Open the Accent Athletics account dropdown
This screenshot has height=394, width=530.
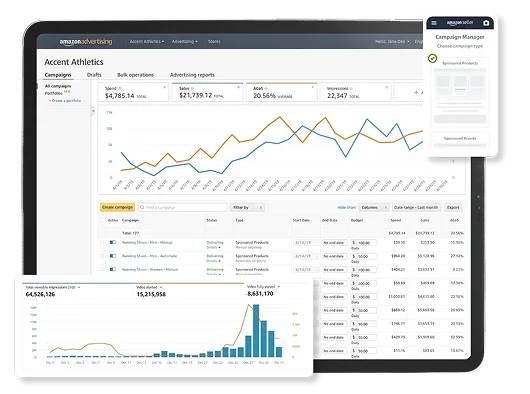tap(147, 42)
